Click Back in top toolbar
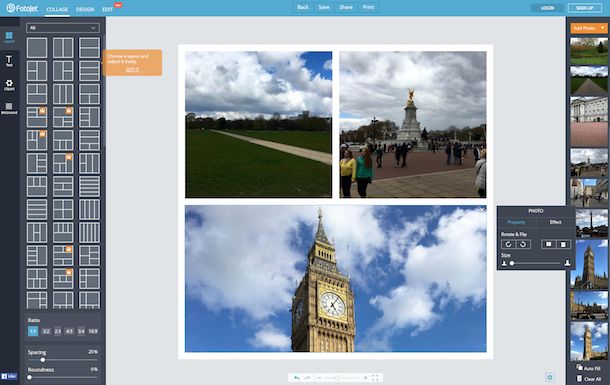 pos(303,7)
